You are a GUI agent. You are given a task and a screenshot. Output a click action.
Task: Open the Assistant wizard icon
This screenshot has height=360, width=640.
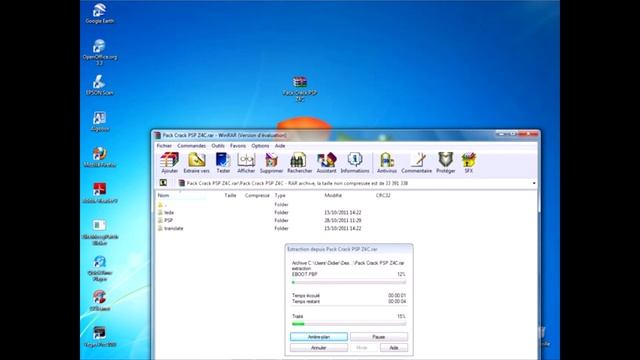point(326,163)
